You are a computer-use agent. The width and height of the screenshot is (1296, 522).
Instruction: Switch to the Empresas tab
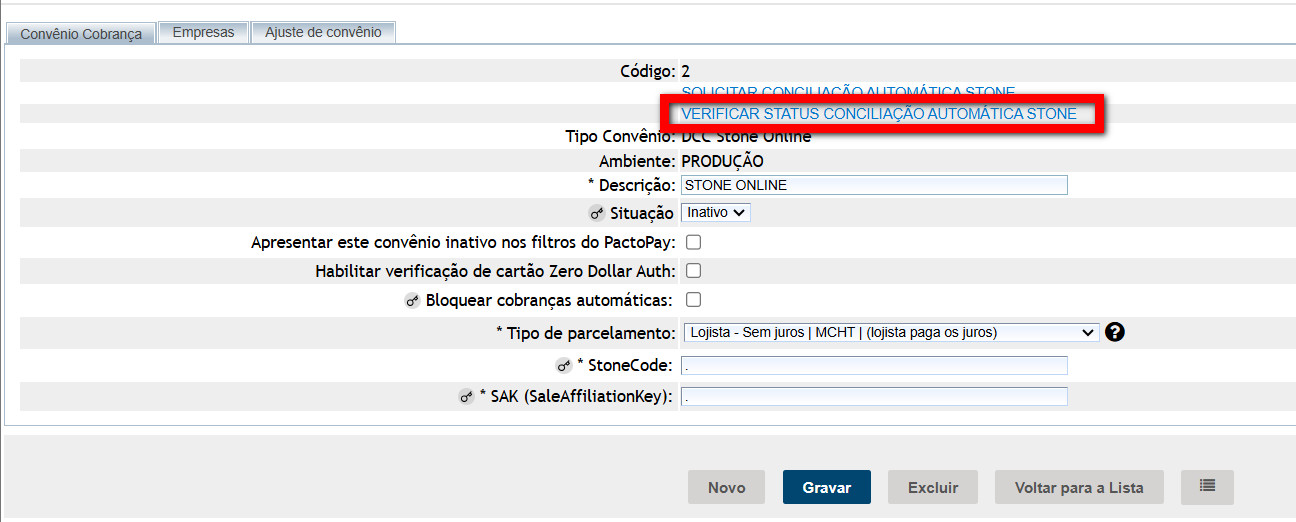point(203,32)
